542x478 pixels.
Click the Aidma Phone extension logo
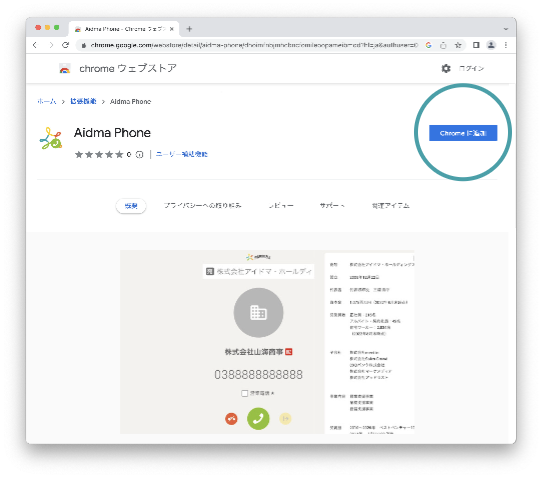[51, 138]
